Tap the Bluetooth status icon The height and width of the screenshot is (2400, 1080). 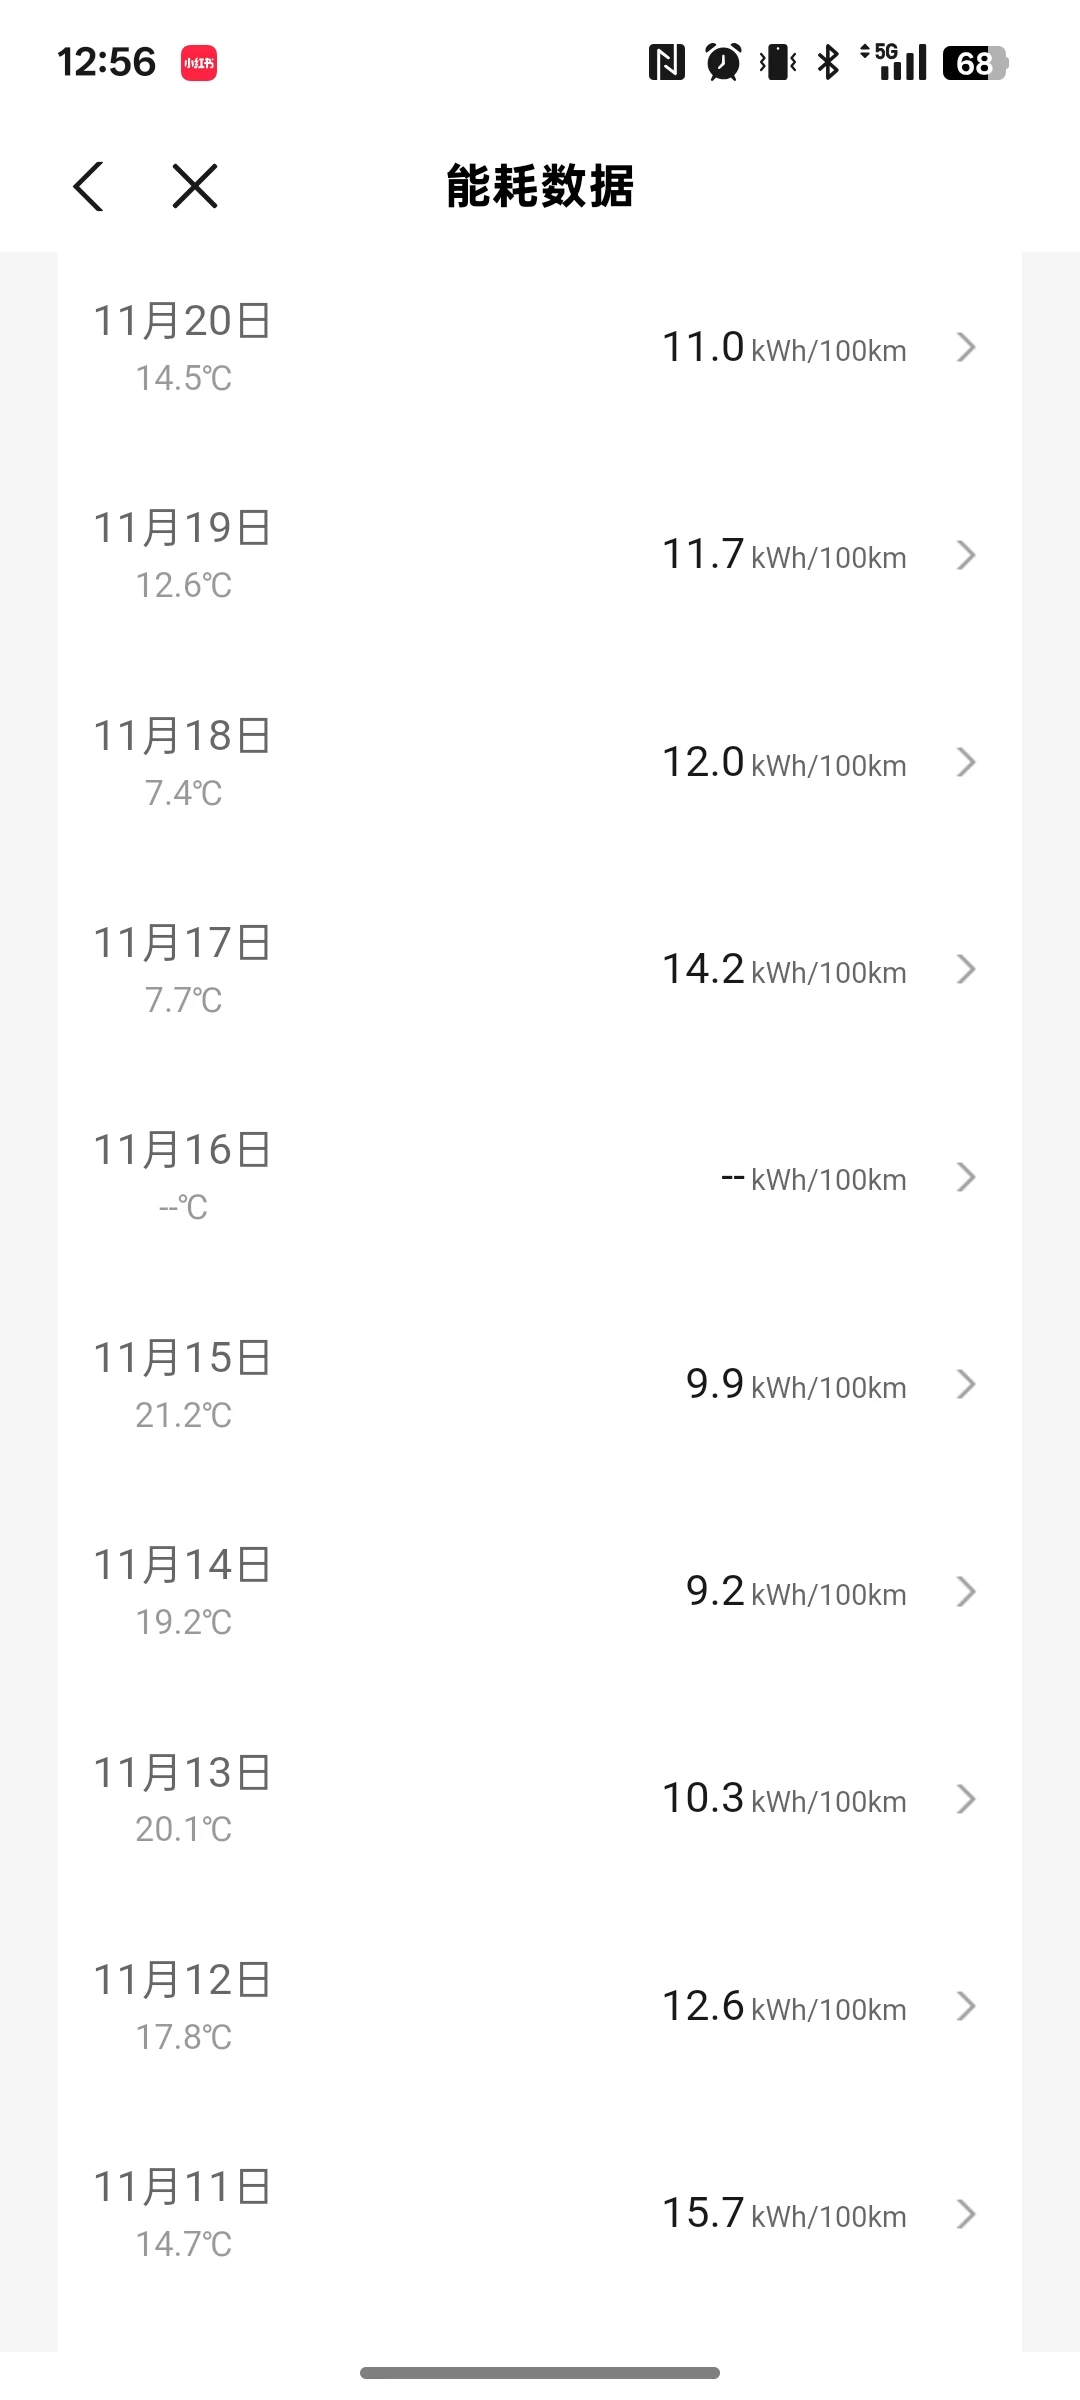tap(828, 63)
